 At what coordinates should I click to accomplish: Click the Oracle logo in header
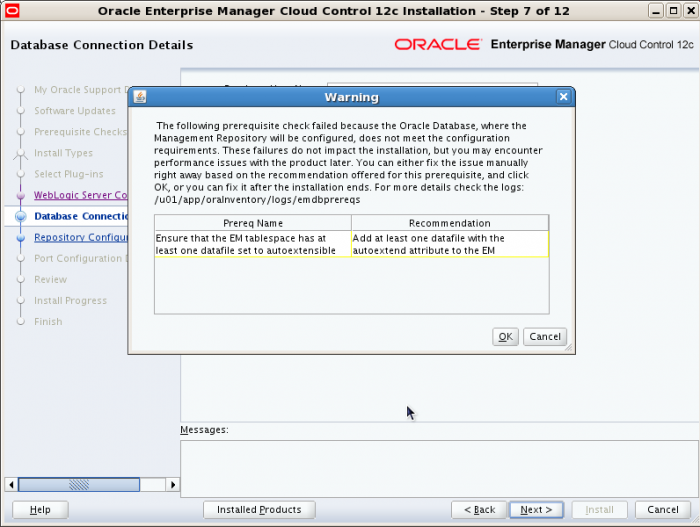pos(438,44)
